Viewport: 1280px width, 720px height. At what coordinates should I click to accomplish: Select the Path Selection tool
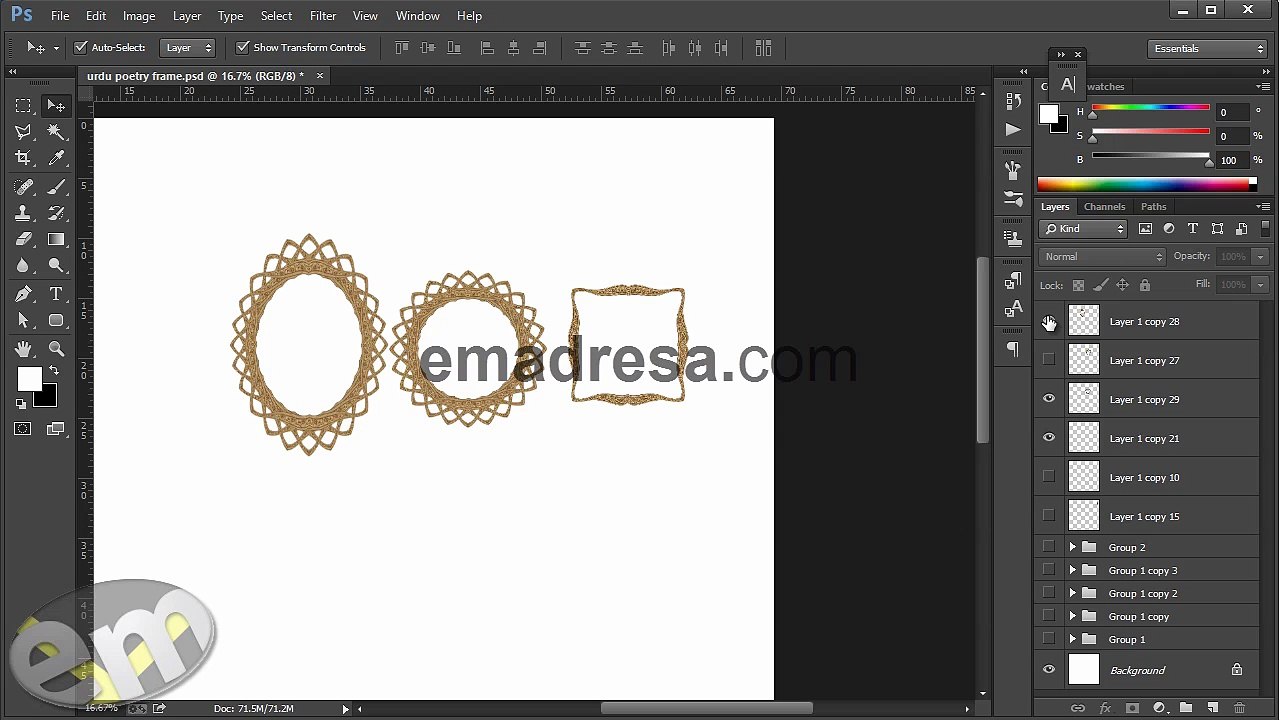click(x=23, y=320)
